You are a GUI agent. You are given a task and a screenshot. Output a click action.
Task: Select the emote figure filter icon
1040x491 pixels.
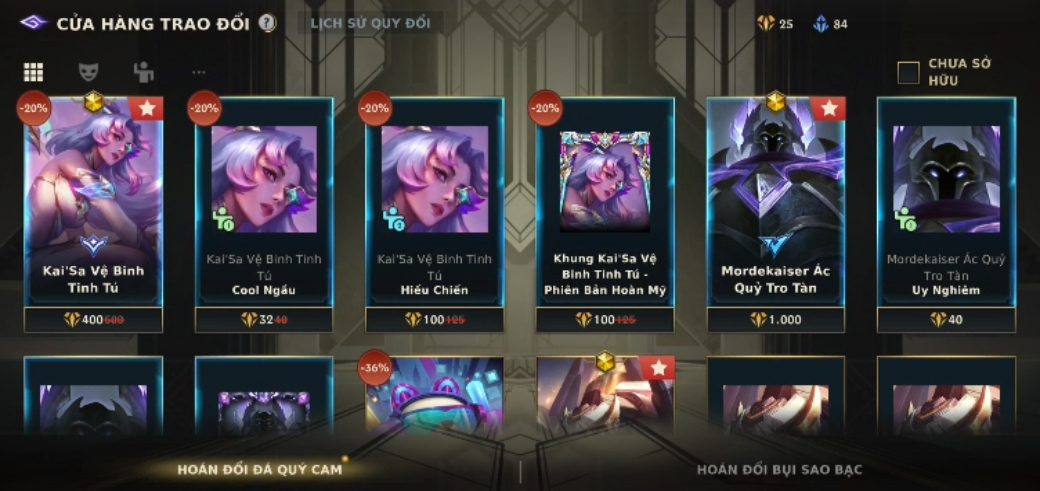[x=143, y=72]
